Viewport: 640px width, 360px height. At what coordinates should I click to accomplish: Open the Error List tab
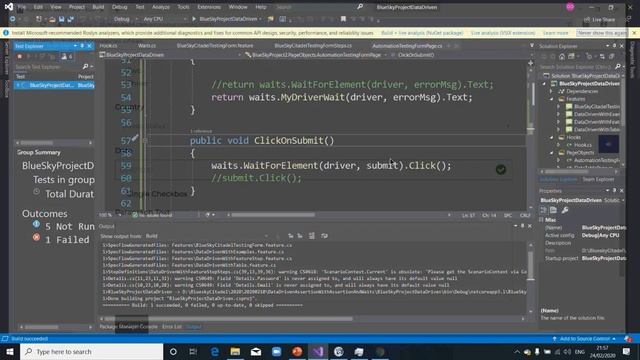pyautogui.click(x=172, y=327)
